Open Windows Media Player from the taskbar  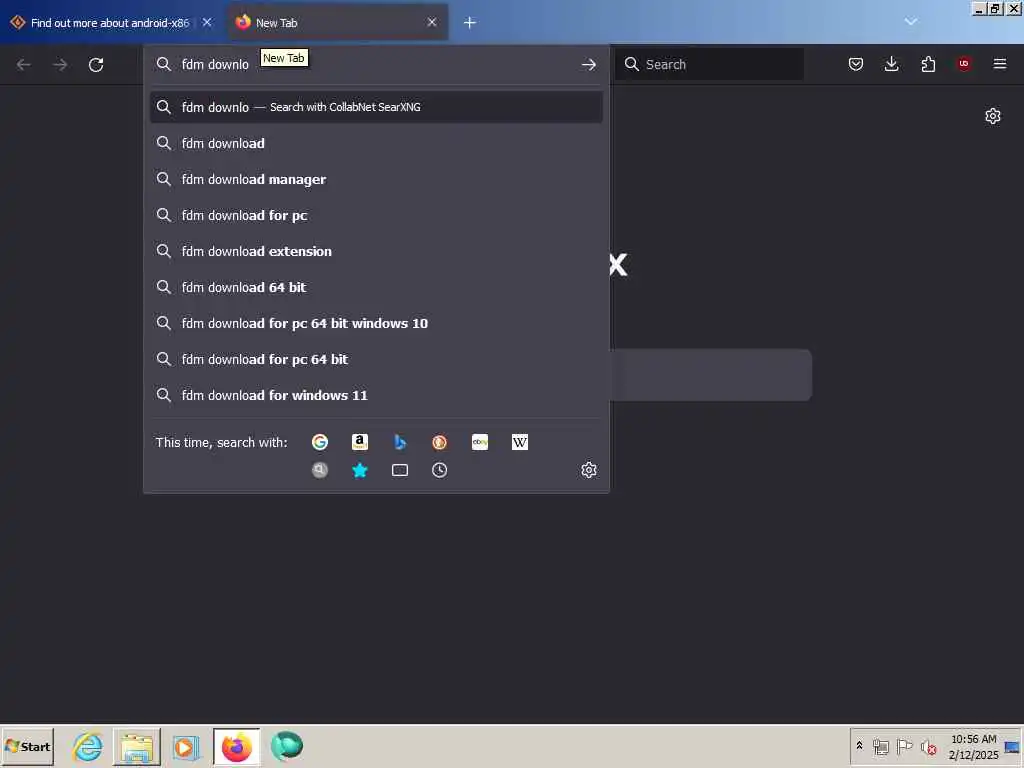[185, 747]
